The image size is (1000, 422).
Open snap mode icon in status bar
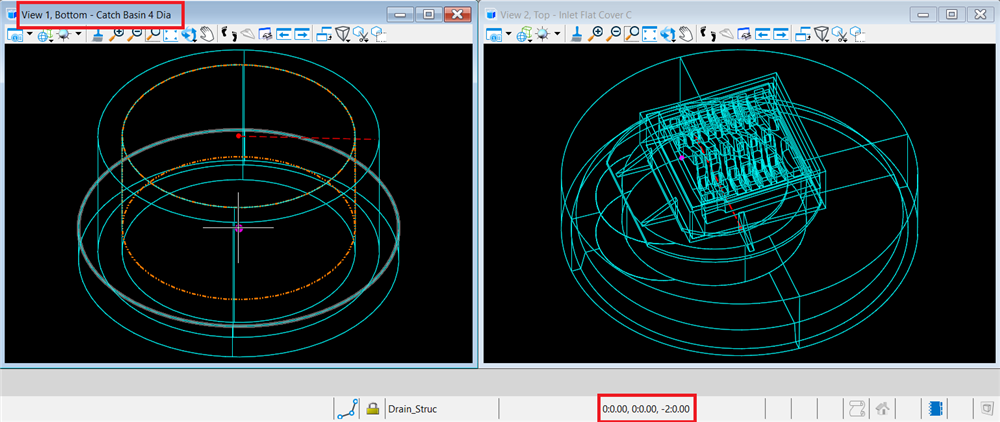point(348,408)
